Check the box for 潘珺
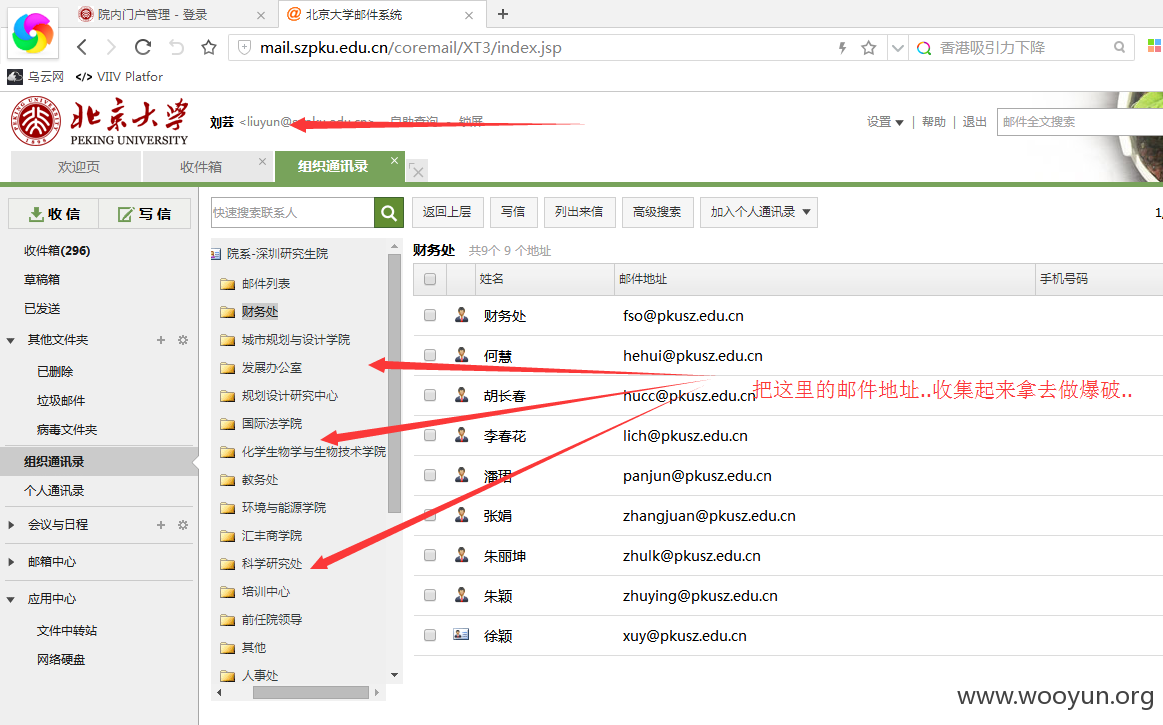This screenshot has width=1163, height=725. click(x=430, y=475)
